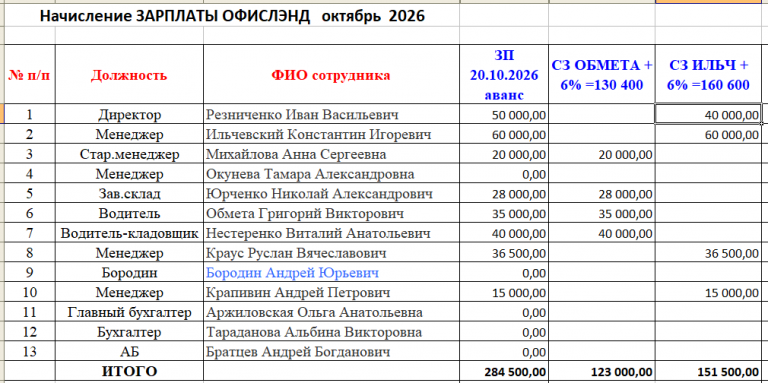Click 35 000,00 in СЗ ОБМЕТА column
This screenshot has height=383, width=768.
(x=602, y=214)
